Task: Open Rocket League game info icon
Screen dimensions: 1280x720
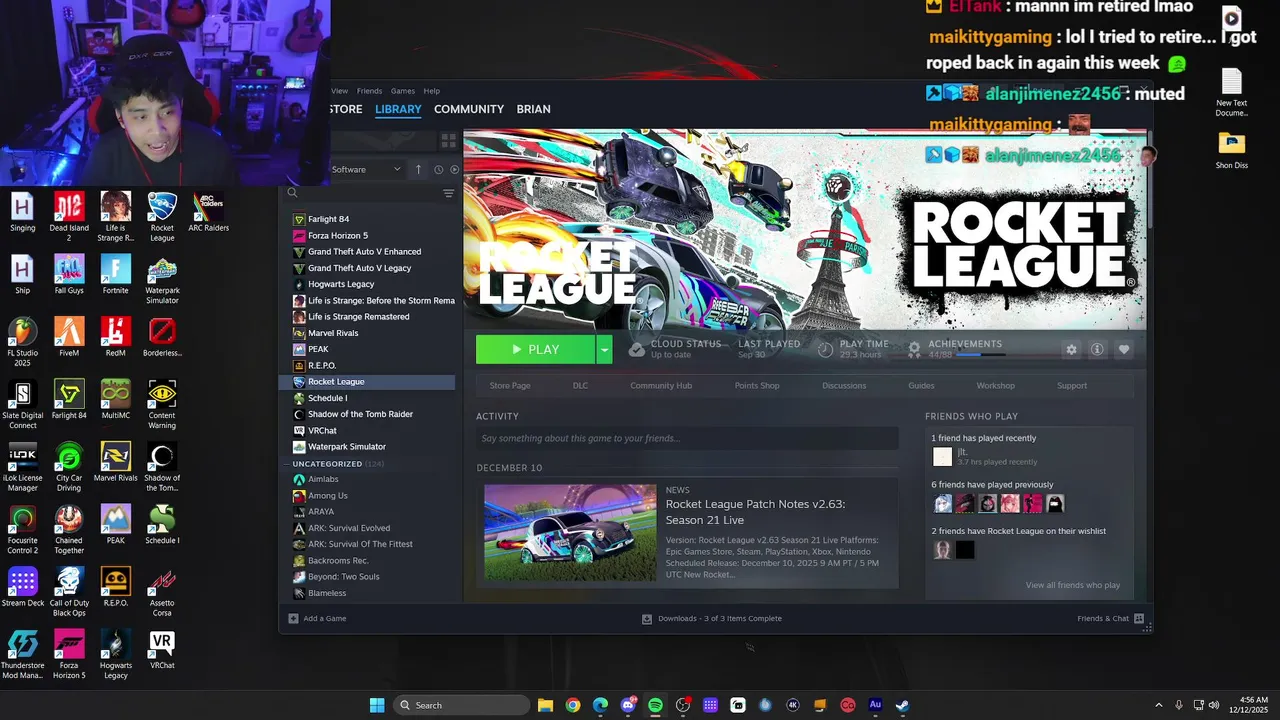Action: 1097,349
